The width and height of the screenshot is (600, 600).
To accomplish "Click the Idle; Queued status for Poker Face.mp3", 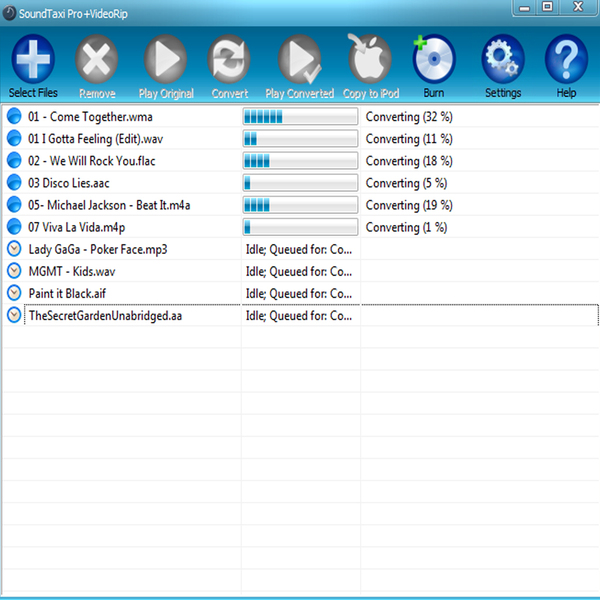I will coord(299,249).
